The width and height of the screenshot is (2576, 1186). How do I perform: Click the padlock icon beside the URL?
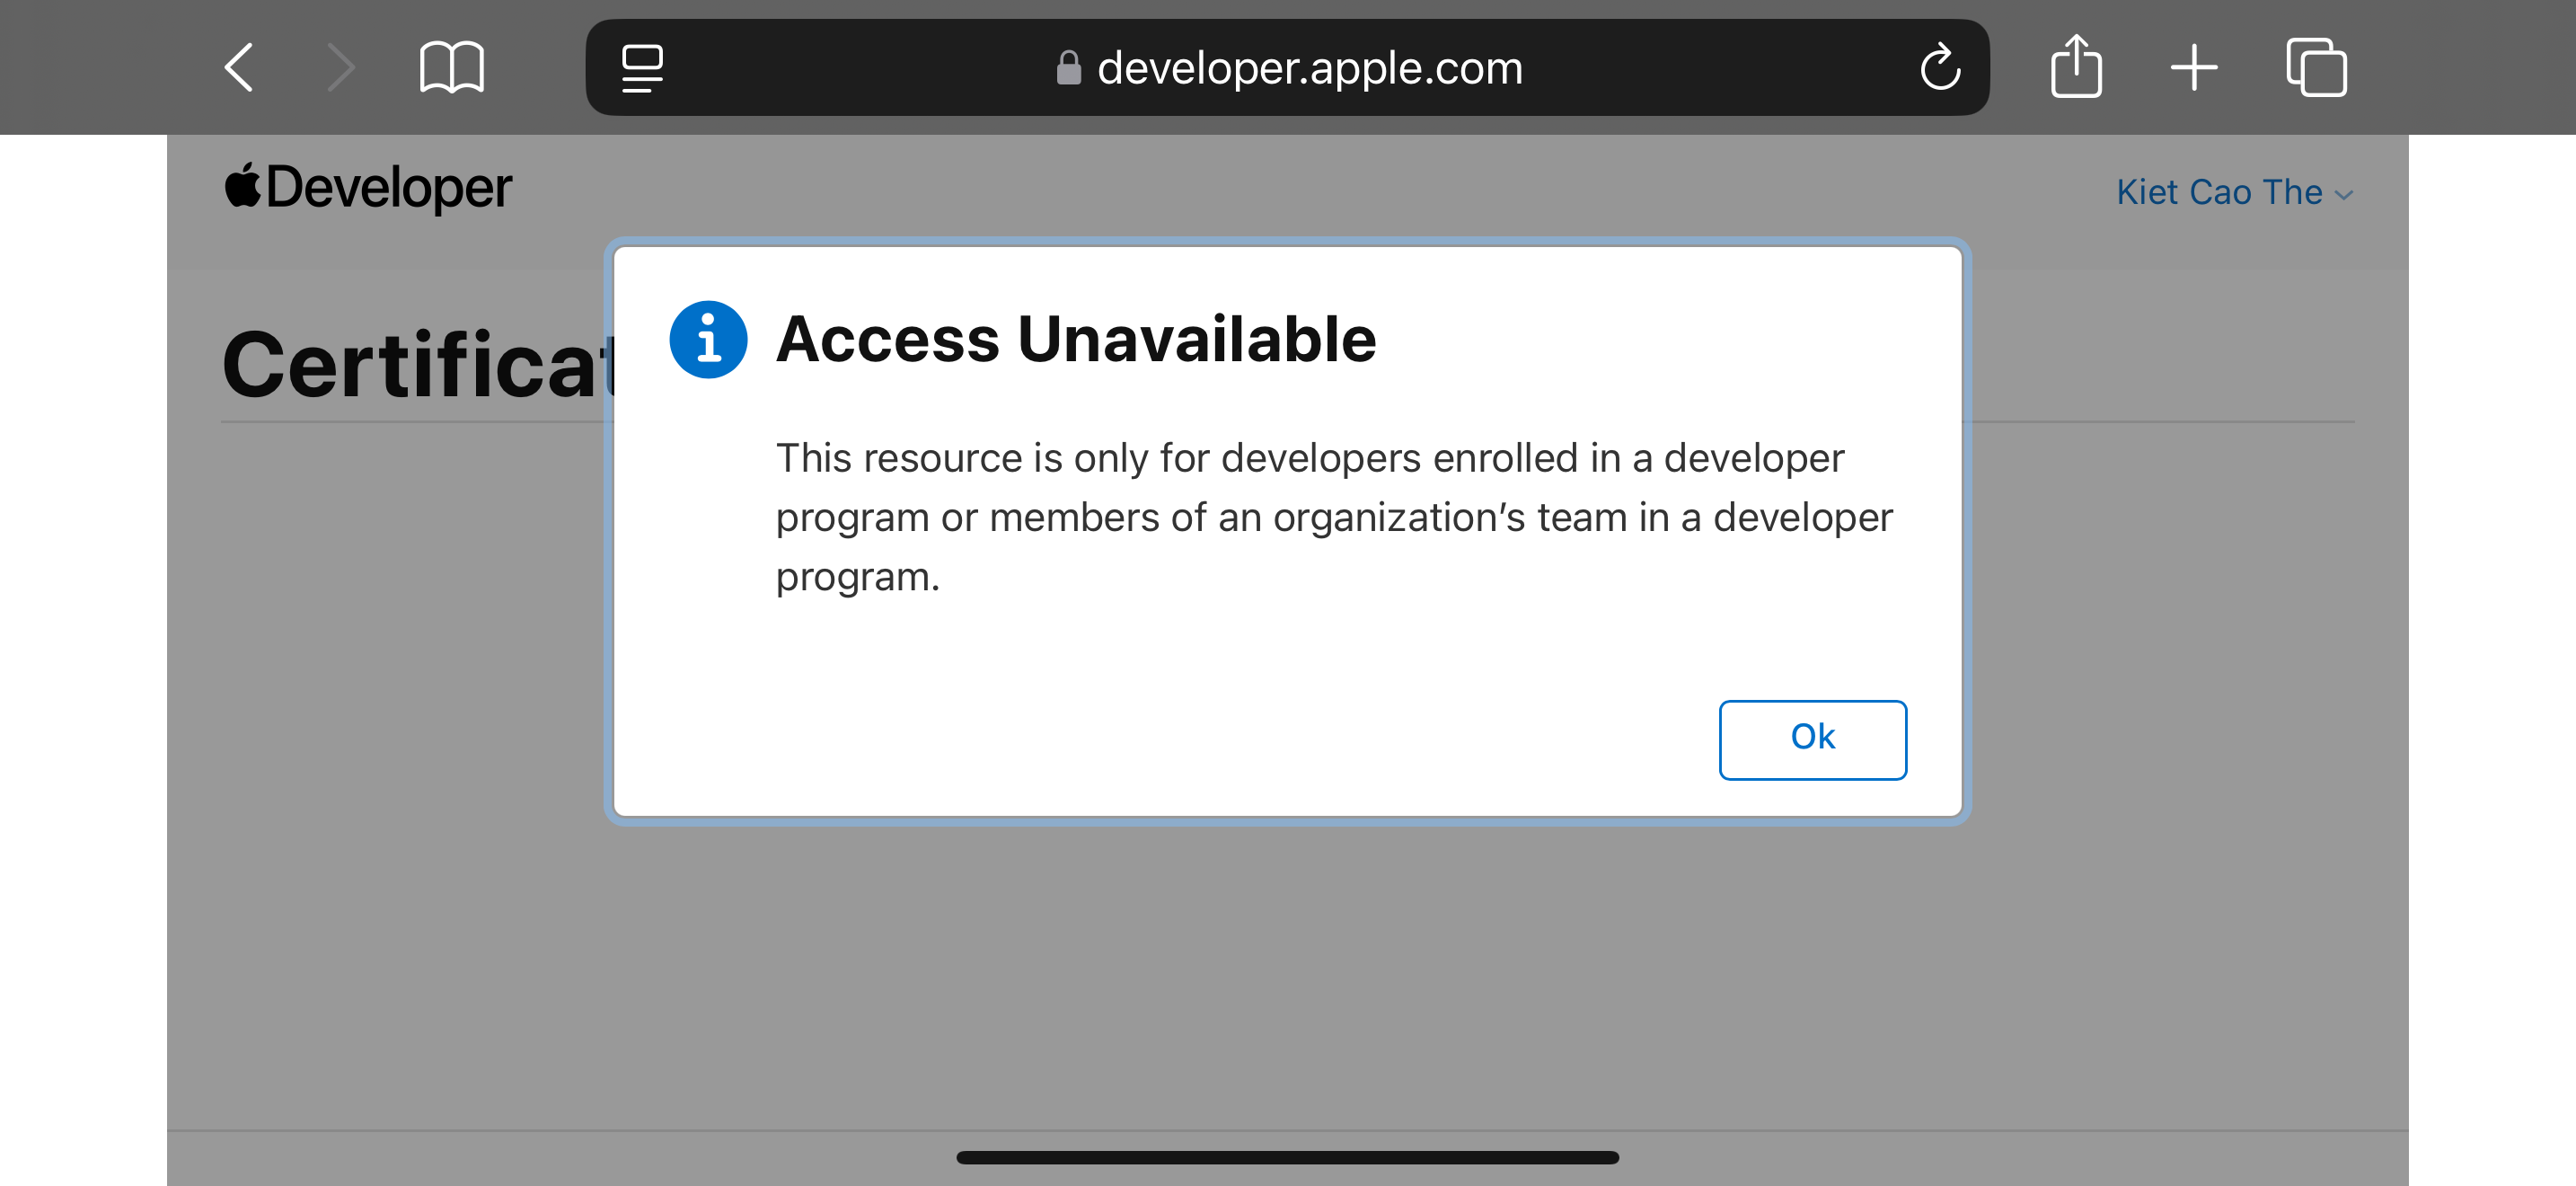click(x=1068, y=68)
